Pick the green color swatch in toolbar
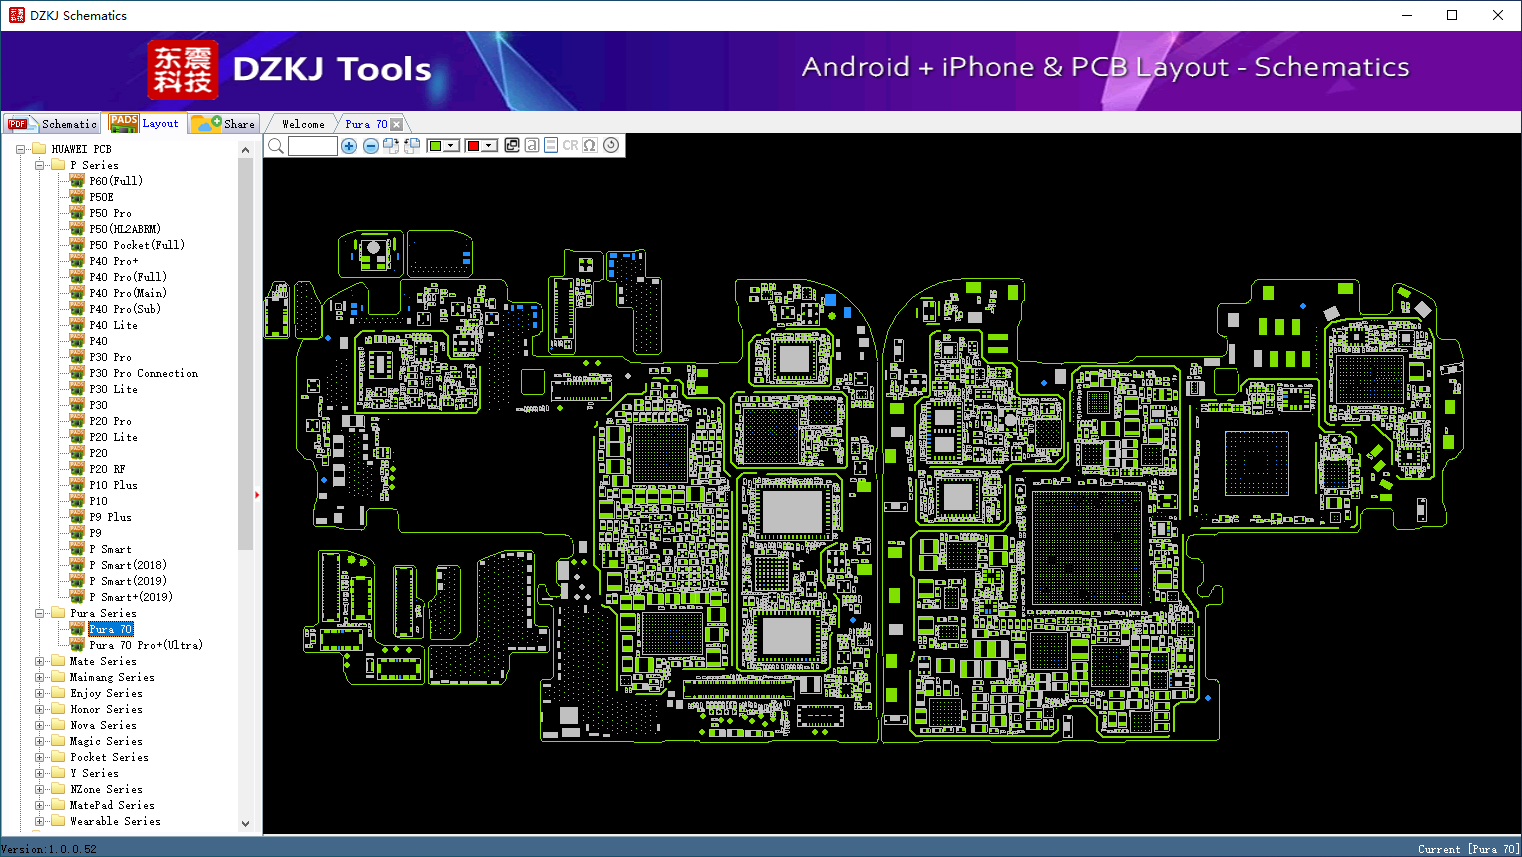Screen dimensions: 1522x857 435,146
